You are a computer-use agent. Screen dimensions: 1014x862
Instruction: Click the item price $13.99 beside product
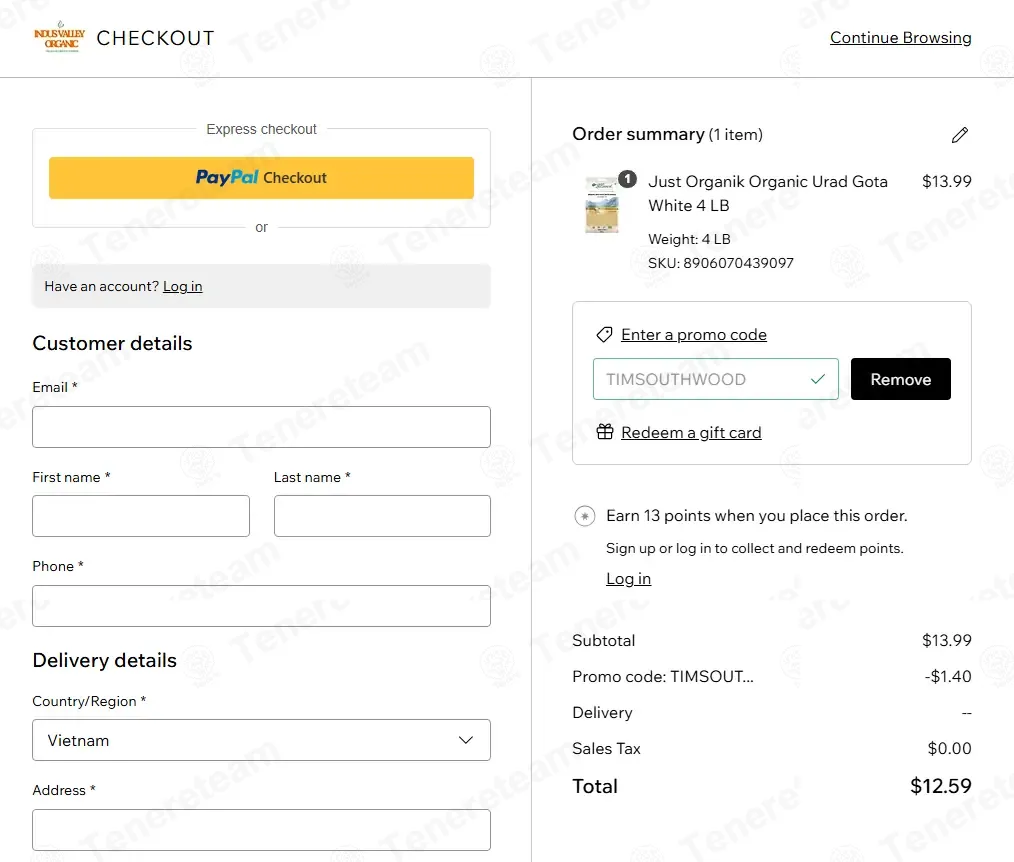947,181
